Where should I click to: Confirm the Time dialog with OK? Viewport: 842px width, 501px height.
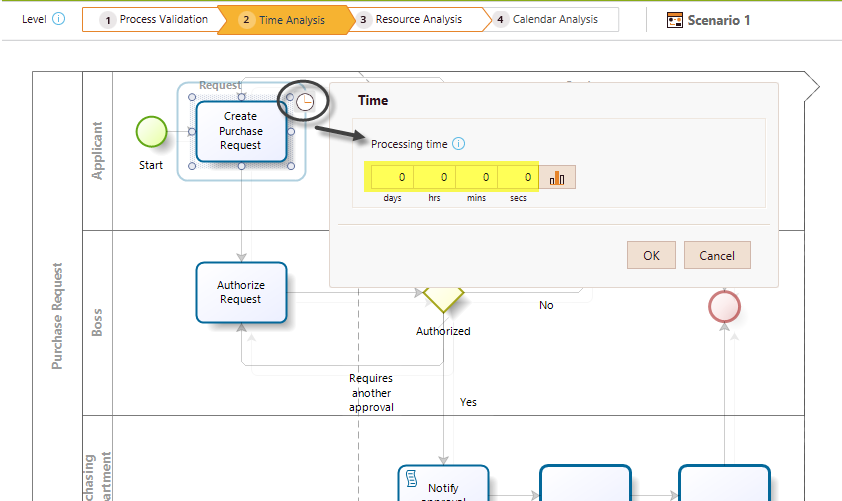tap(651, 255)
